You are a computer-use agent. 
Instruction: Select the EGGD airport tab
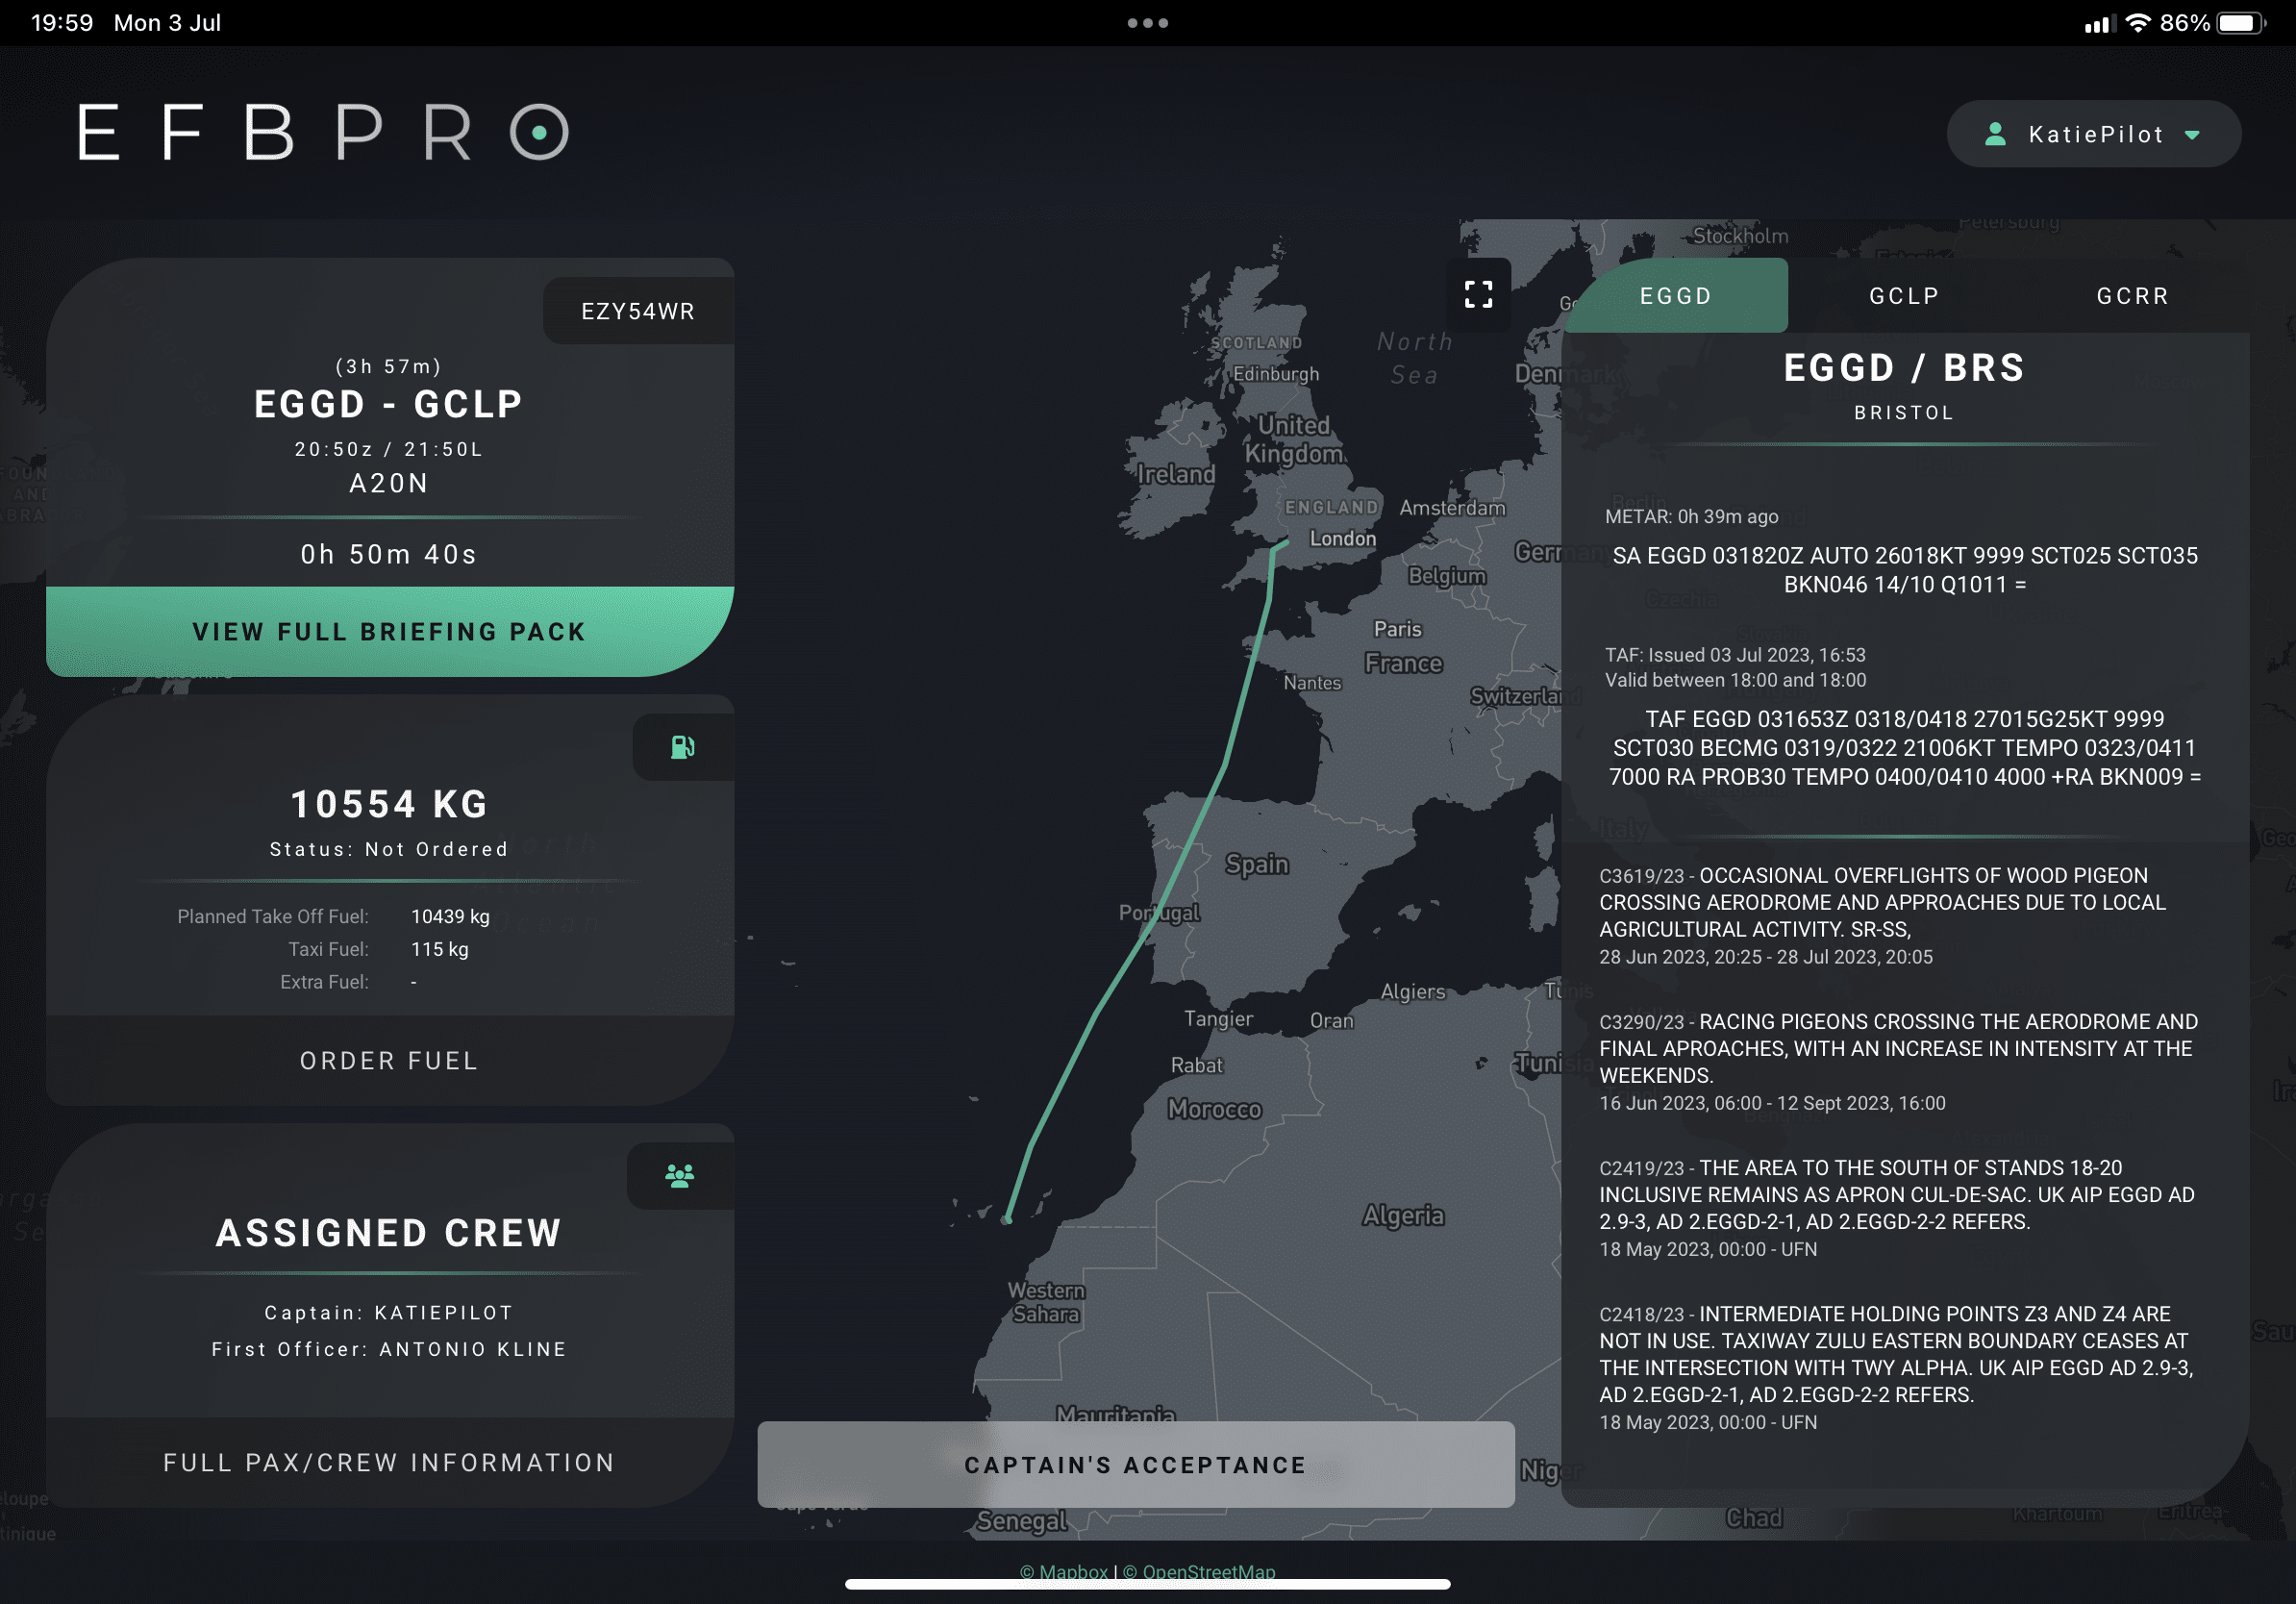[x=1676, y=296]
